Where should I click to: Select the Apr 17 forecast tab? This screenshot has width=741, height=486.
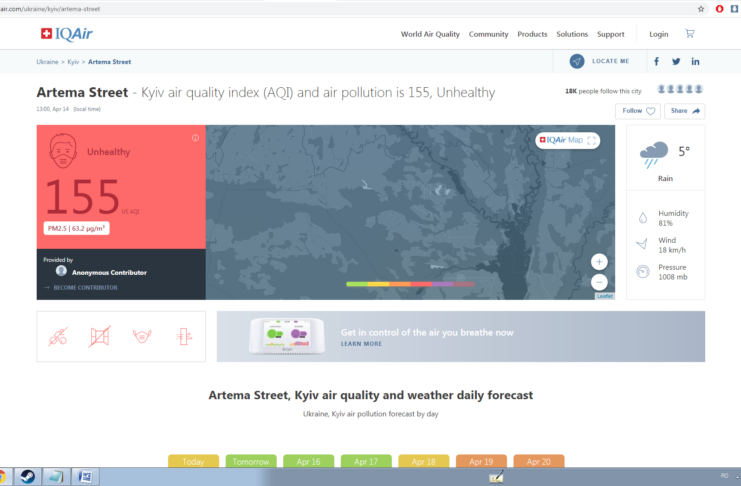tap(366, 461)
